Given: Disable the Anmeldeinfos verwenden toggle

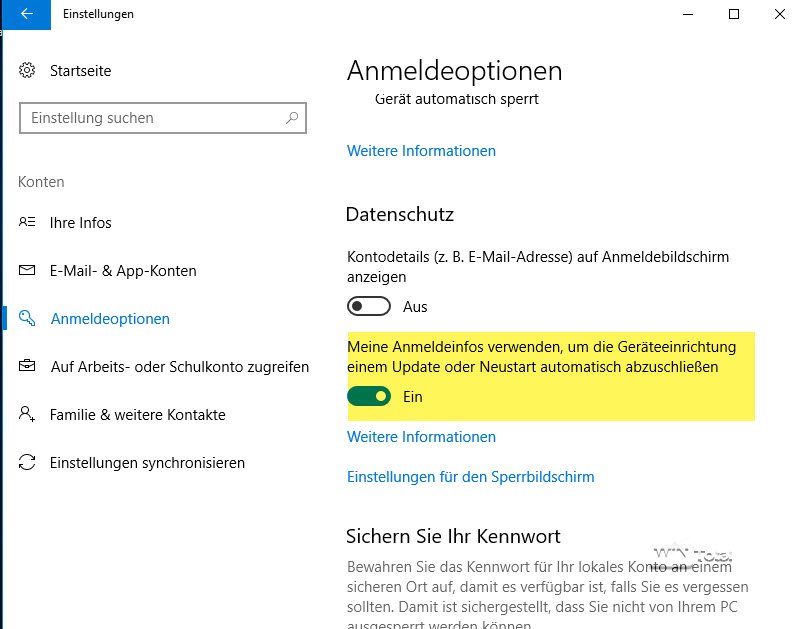Looking at the screenshot, I should pos(368,397).
